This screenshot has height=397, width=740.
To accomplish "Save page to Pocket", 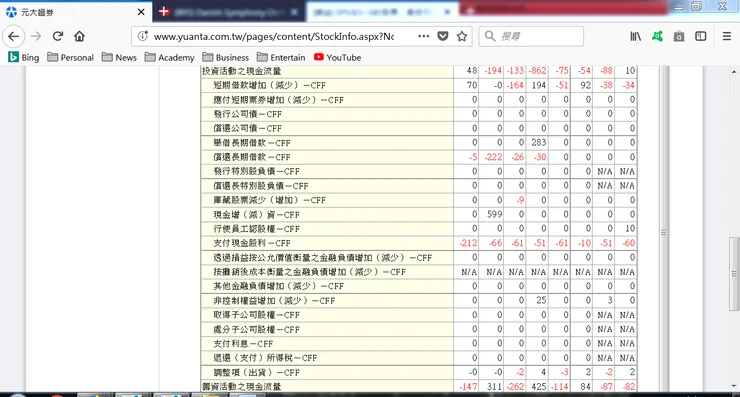I will 443,36.
